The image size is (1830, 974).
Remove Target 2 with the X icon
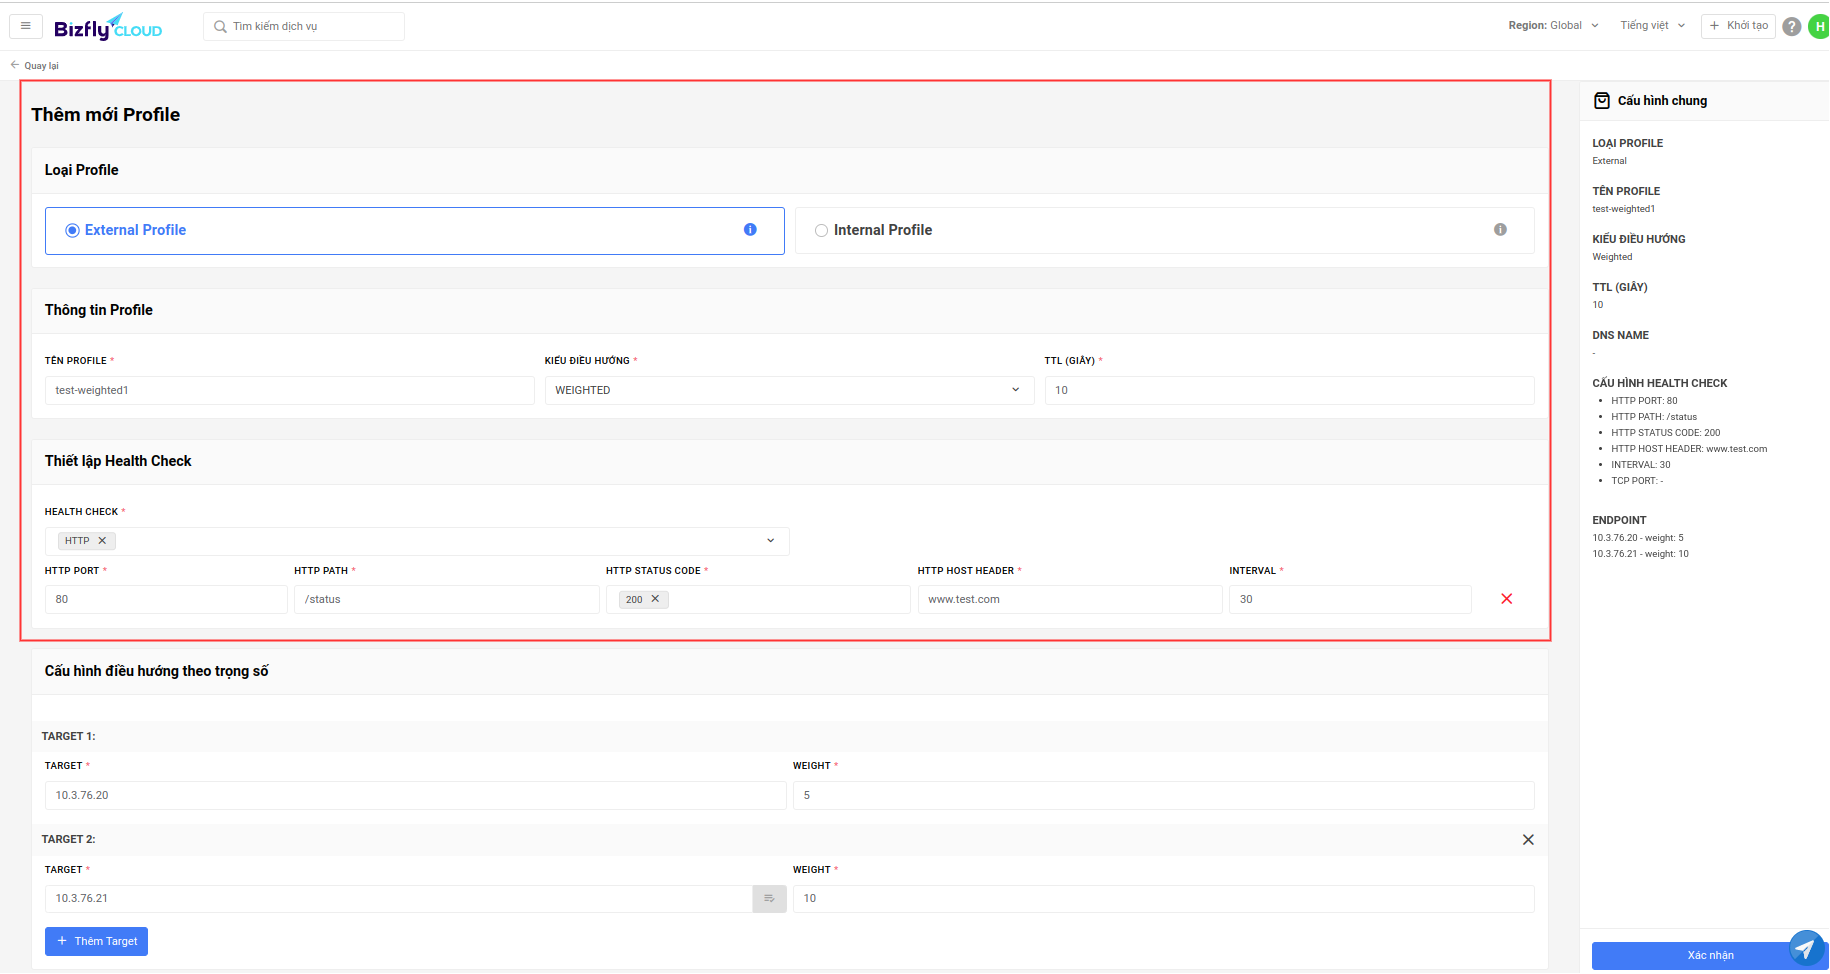[1528, 840]
